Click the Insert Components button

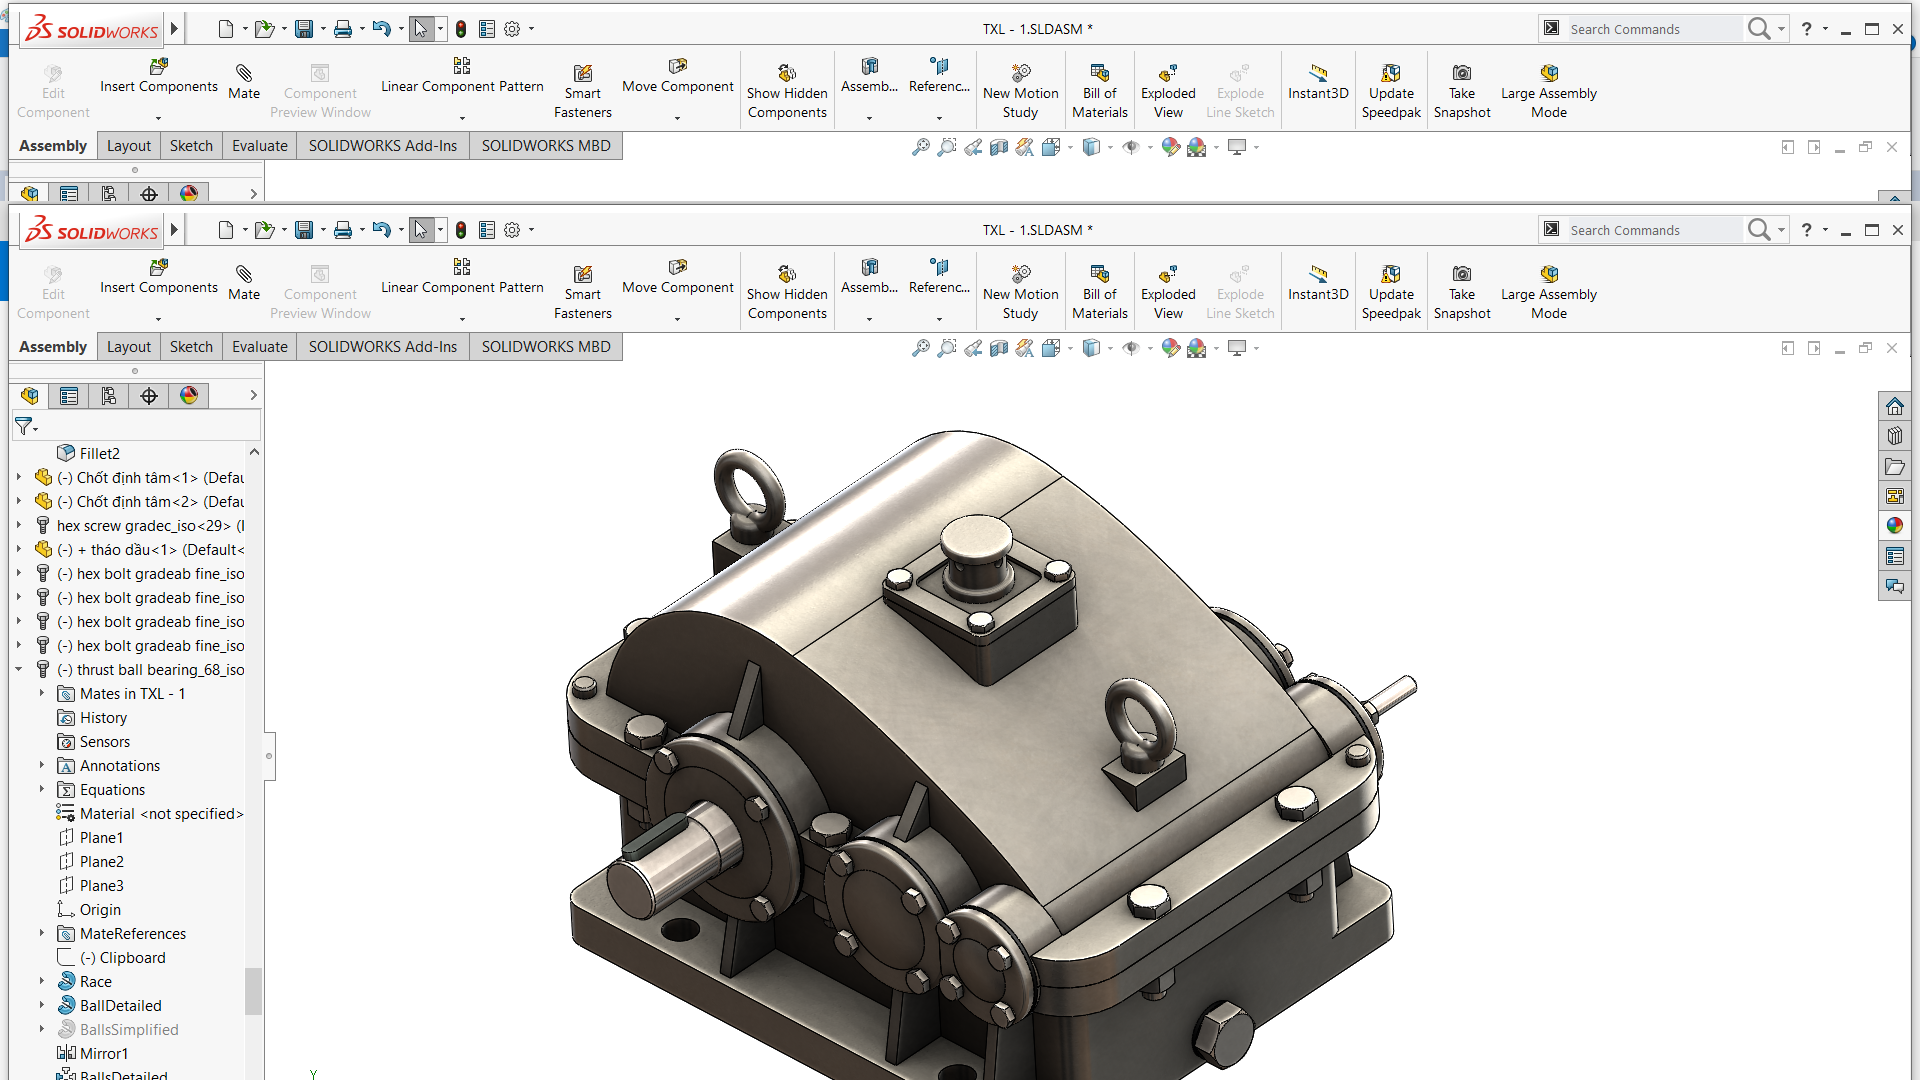(x=157, y=278)
